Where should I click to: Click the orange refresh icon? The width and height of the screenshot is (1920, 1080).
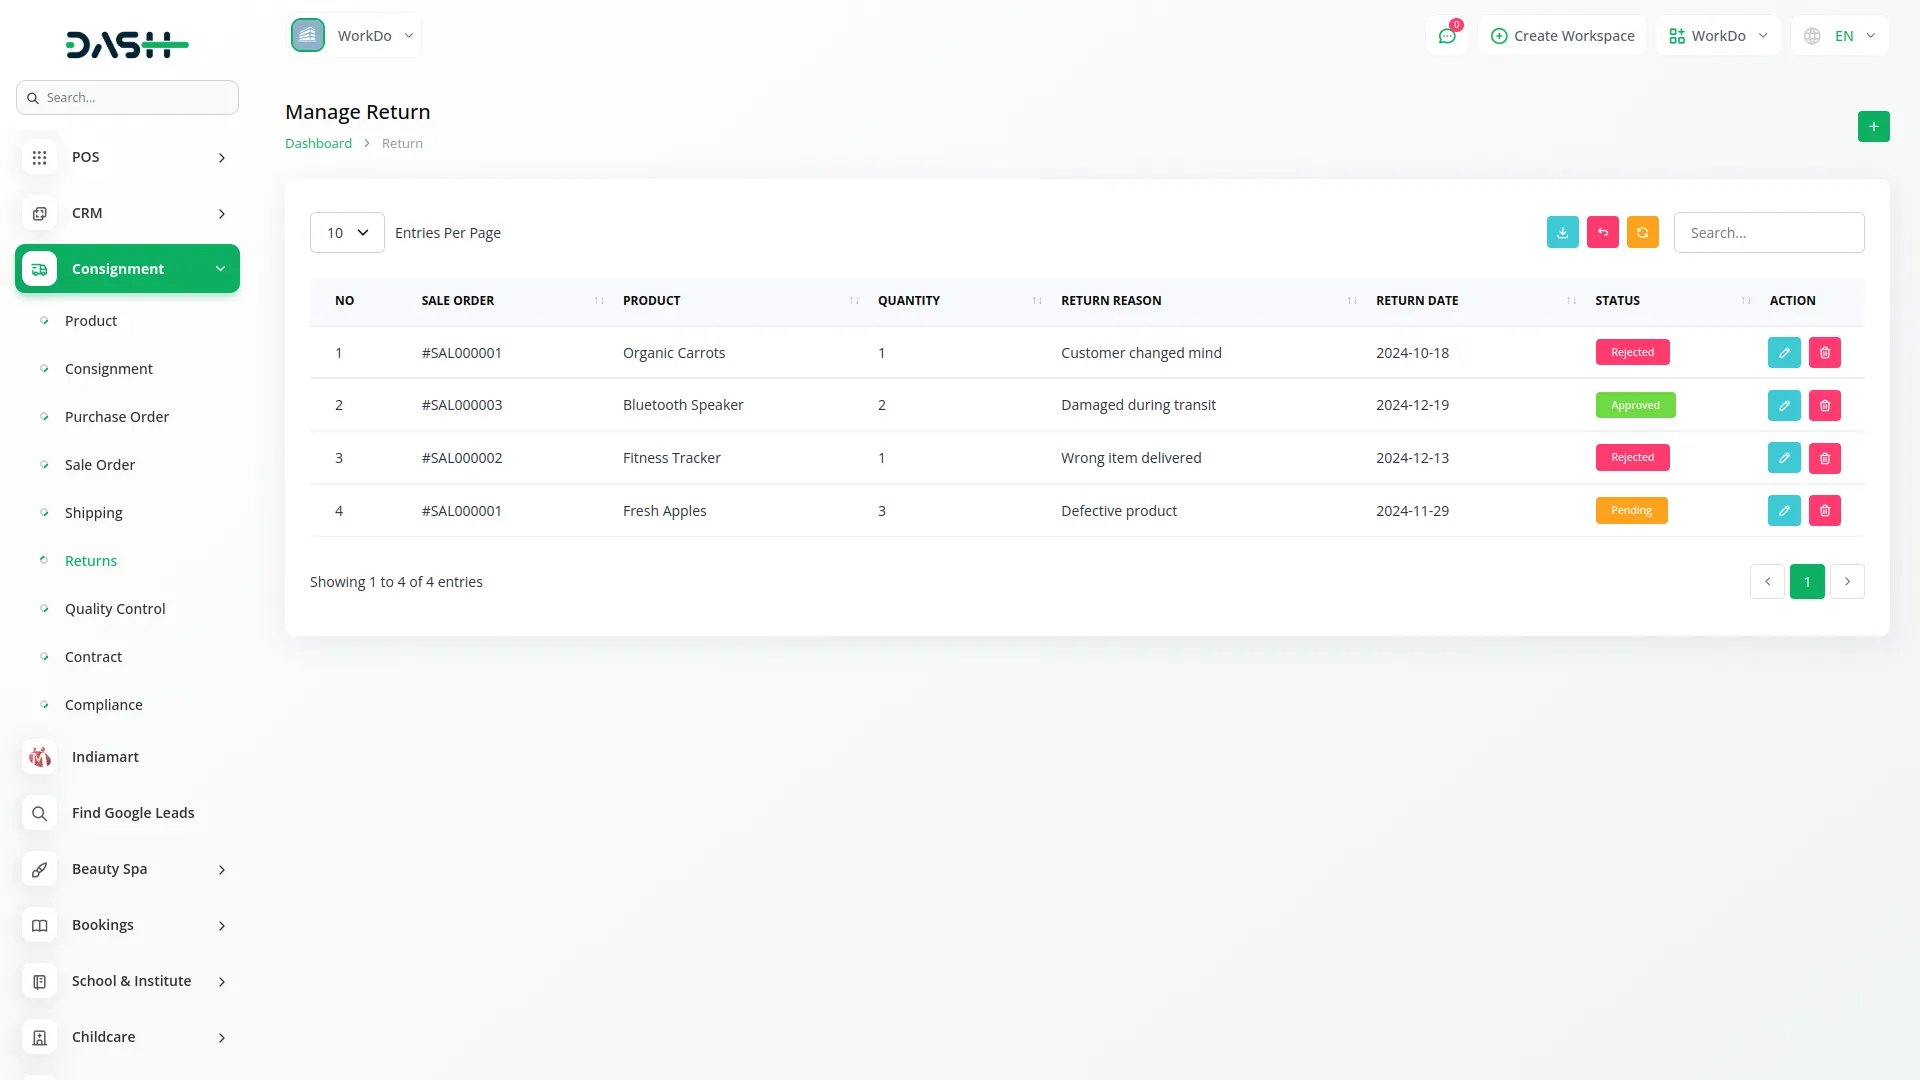coord(1642,232)
